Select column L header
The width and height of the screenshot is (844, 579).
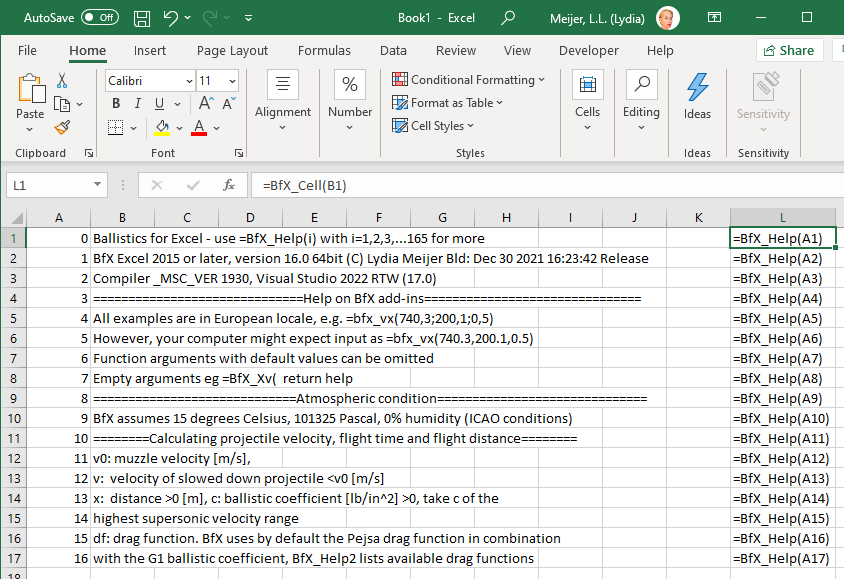pyautogui.click(x=782, y=217)
